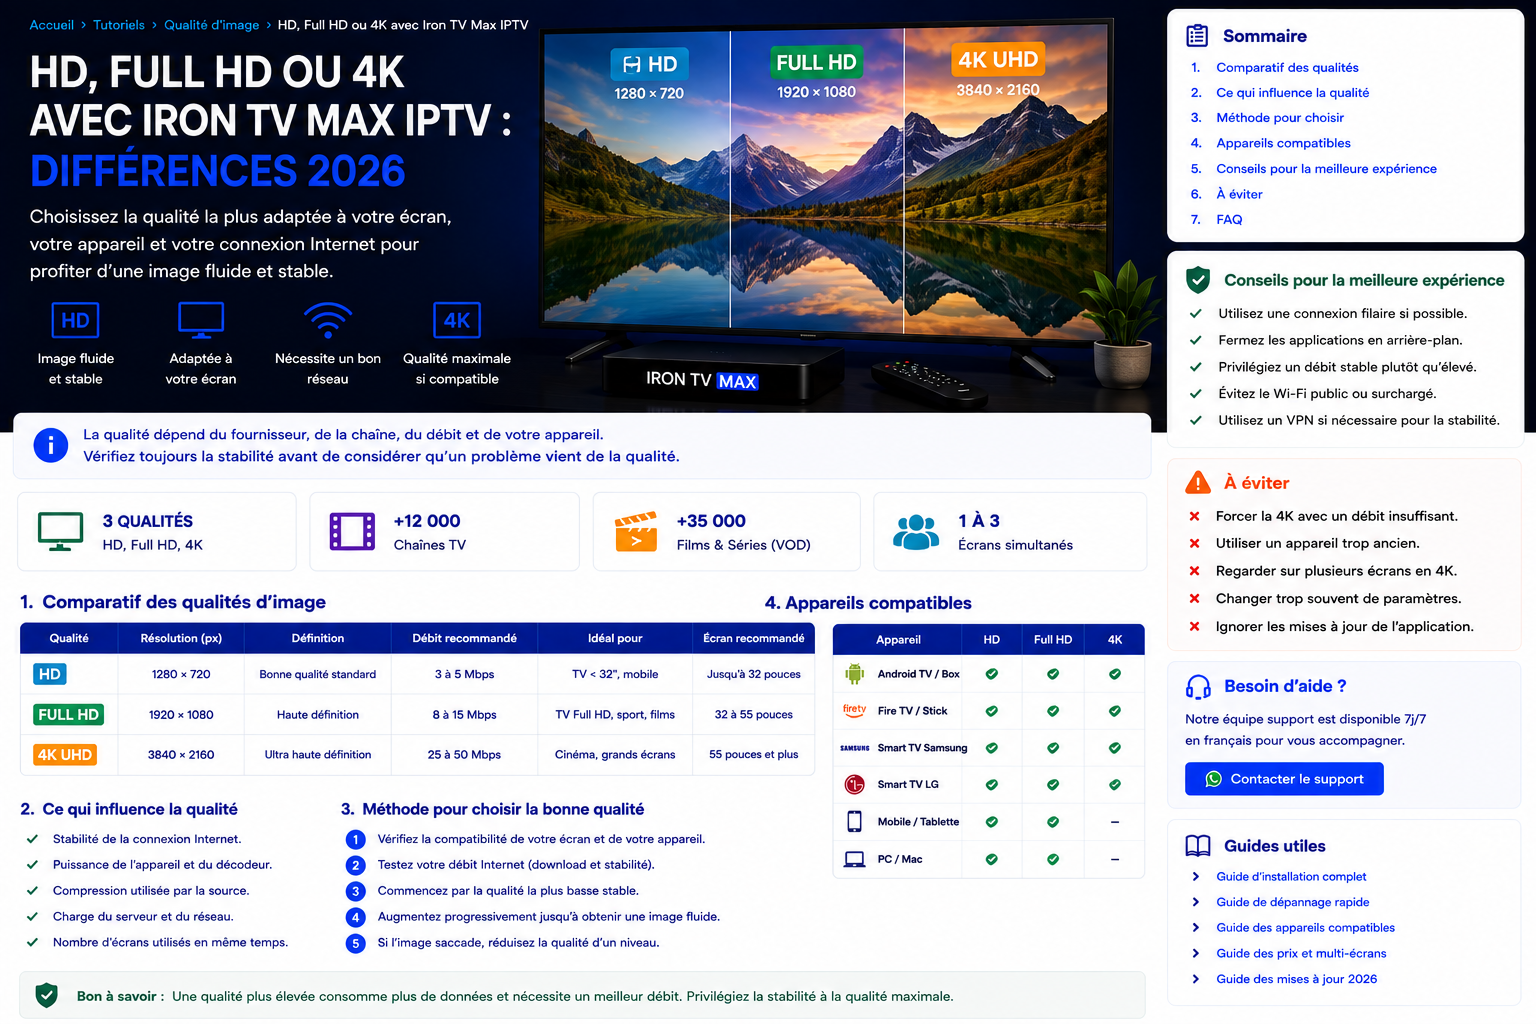This screenshot has width=1536, height=1024.
Task: Jump to 'Comparatif des qualités' in Sommaire
Action: [x=1287, y=67]
